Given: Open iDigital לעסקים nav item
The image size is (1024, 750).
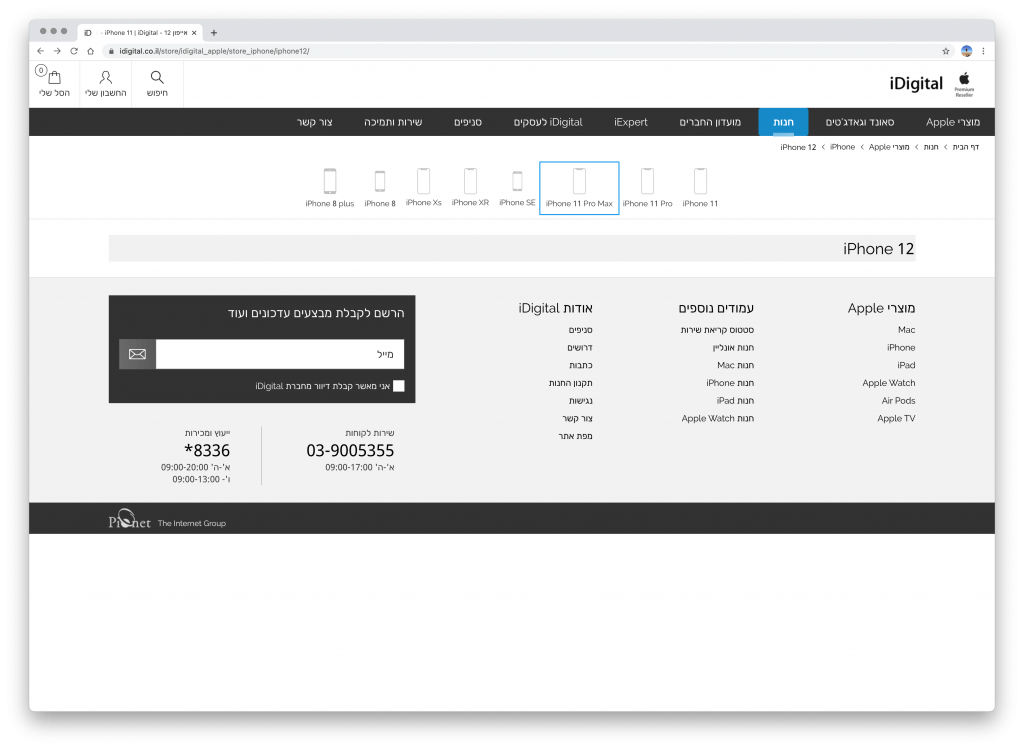Looking at the screenshot, I should pyautogui.click(x=548, y=122).
